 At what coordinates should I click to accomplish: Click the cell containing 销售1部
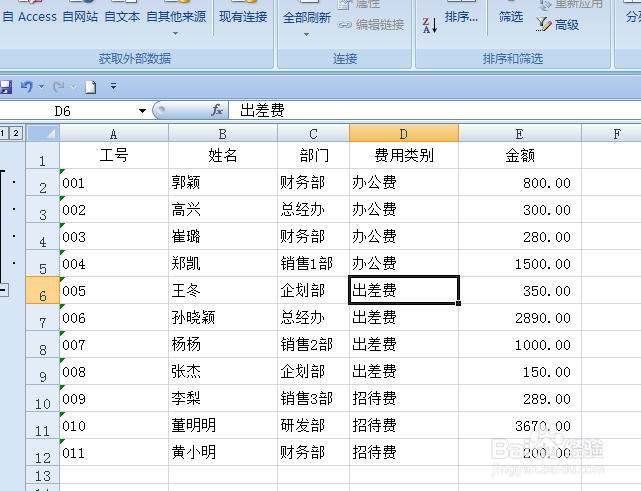pos(313,263)
